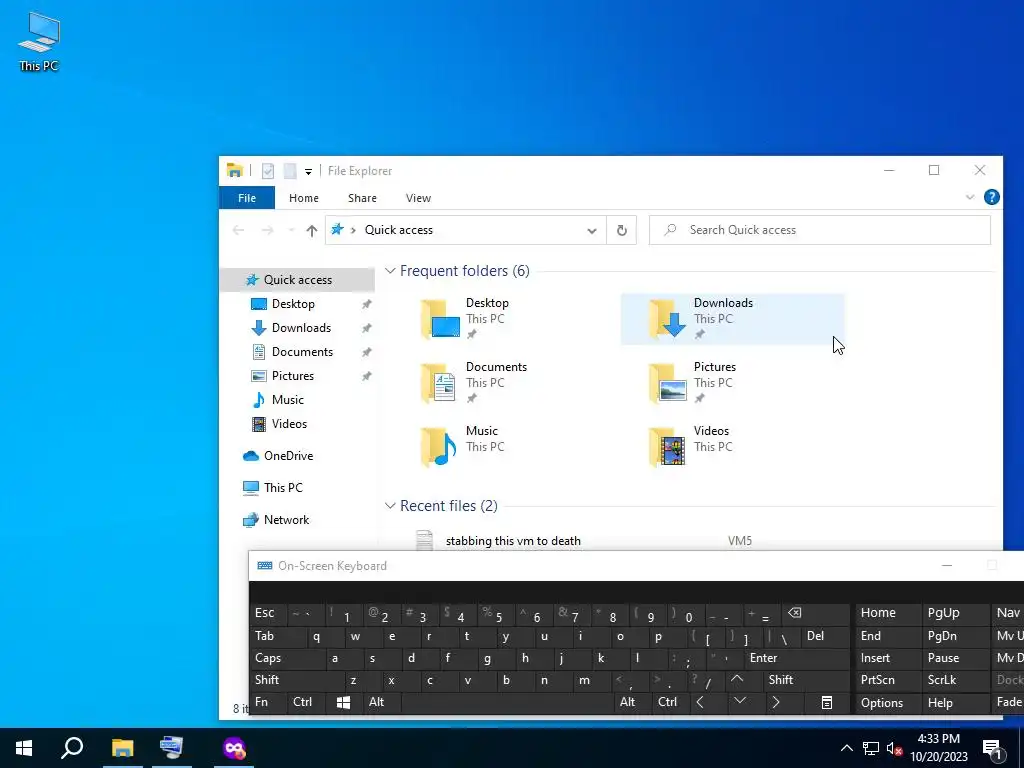1024x768 pixels.
Task: Select Videos in navigation pane
Action: (289, 424)
